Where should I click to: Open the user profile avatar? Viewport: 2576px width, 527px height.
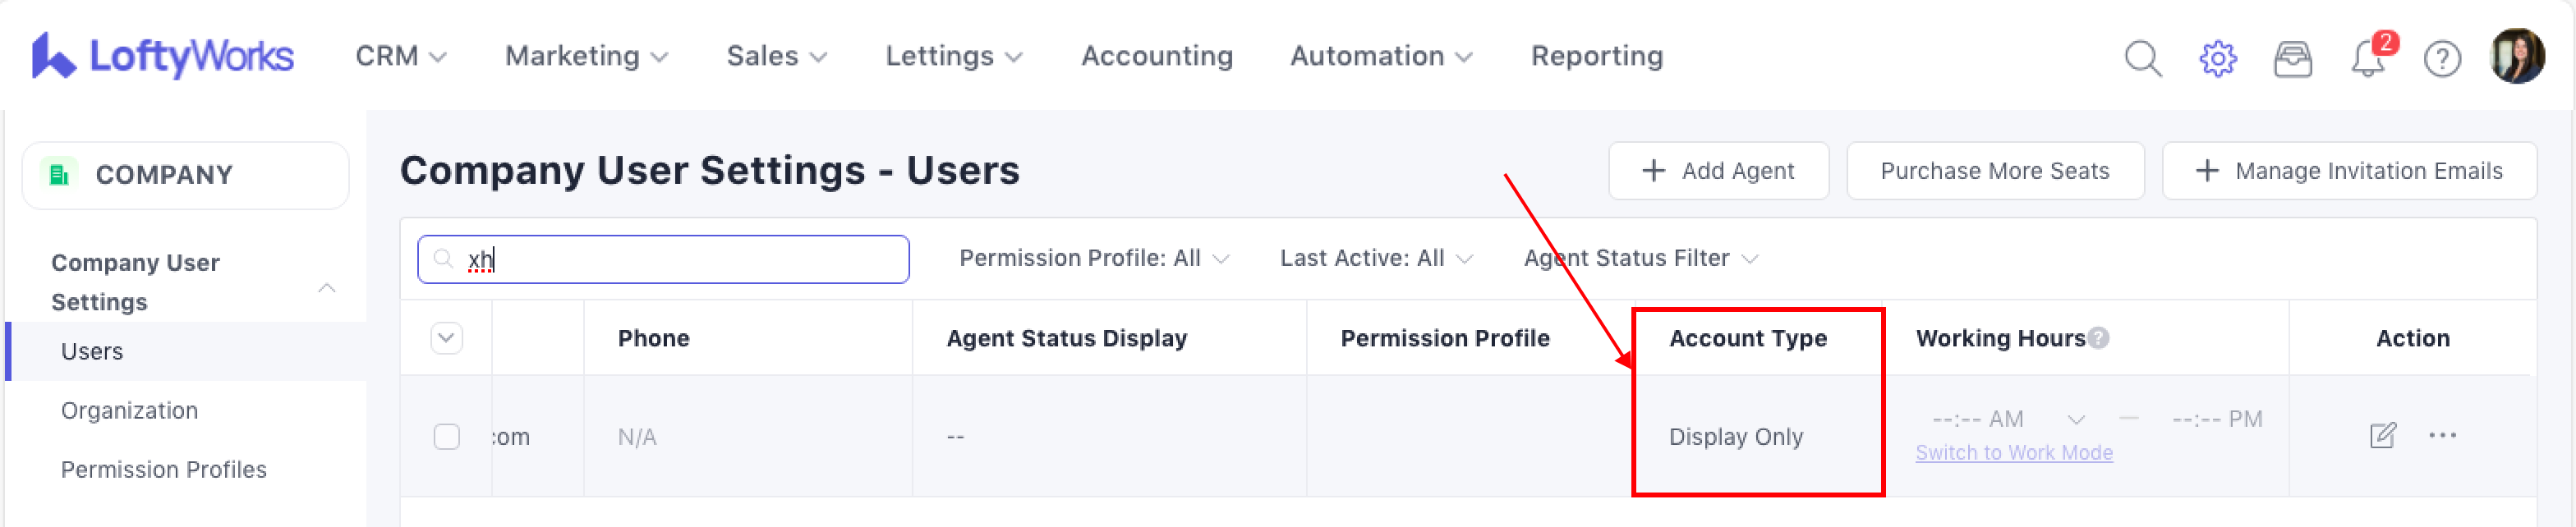[x=2516, y=56]
